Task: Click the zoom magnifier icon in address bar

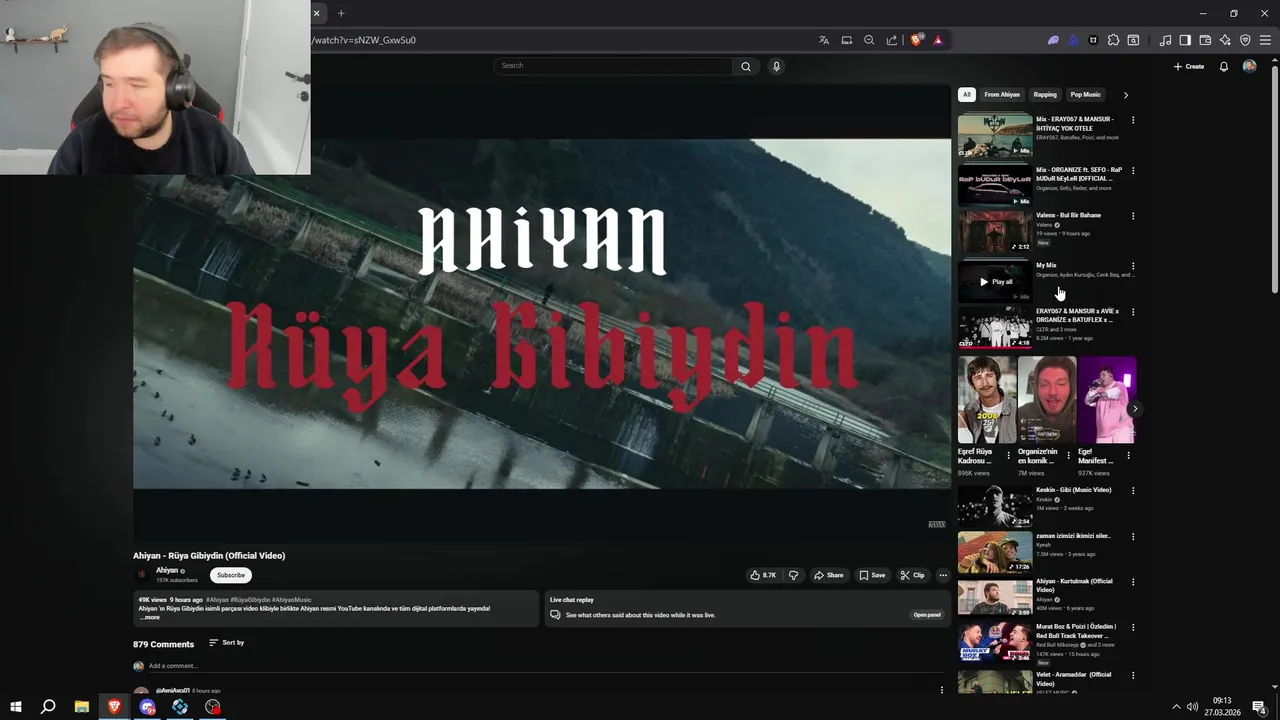Action: pos(869,40)
